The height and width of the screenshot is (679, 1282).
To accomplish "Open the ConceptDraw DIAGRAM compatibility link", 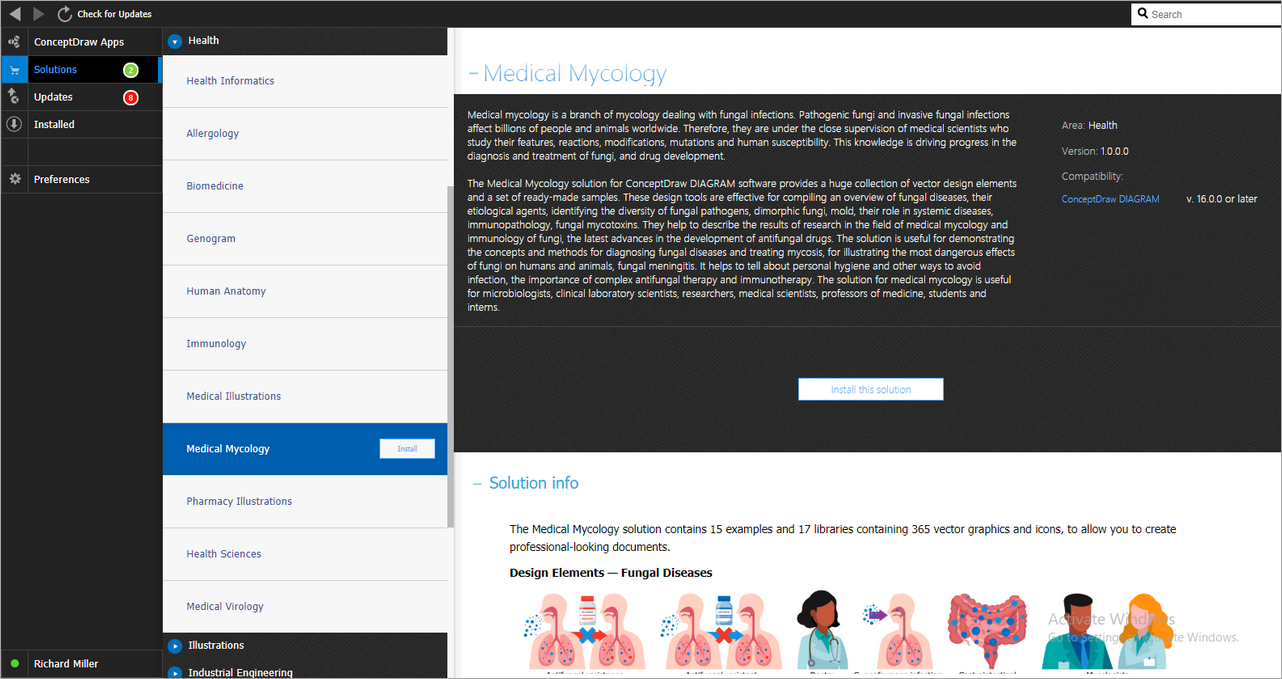I will pyautogui.click(x=1110, y=199).
